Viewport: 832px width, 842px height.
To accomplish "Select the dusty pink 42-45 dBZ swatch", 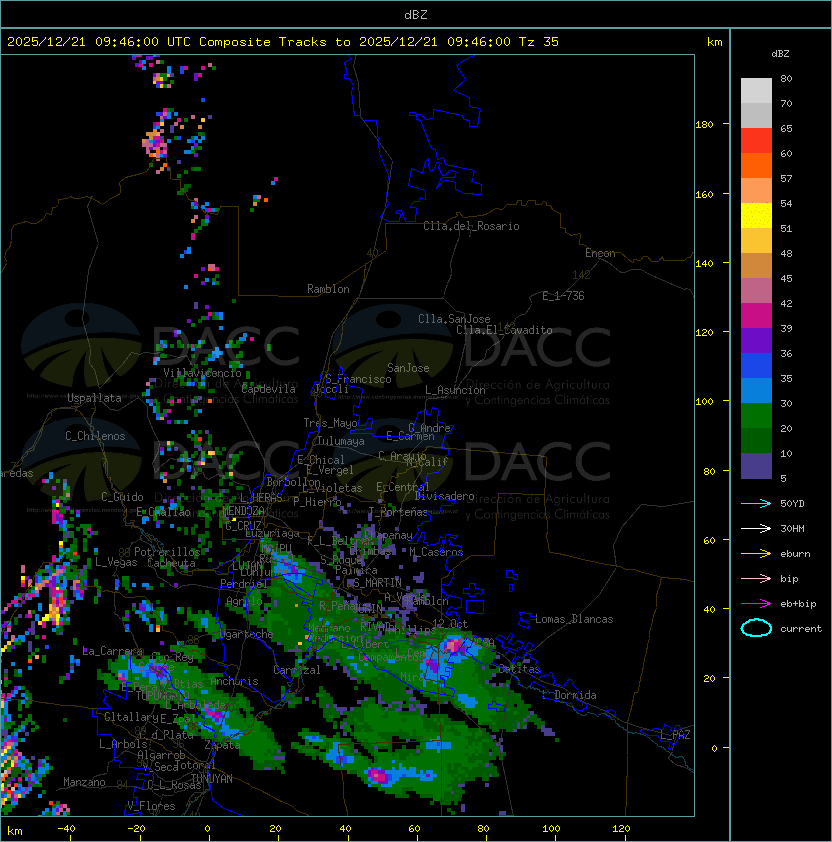I will (x=756, y=291).
